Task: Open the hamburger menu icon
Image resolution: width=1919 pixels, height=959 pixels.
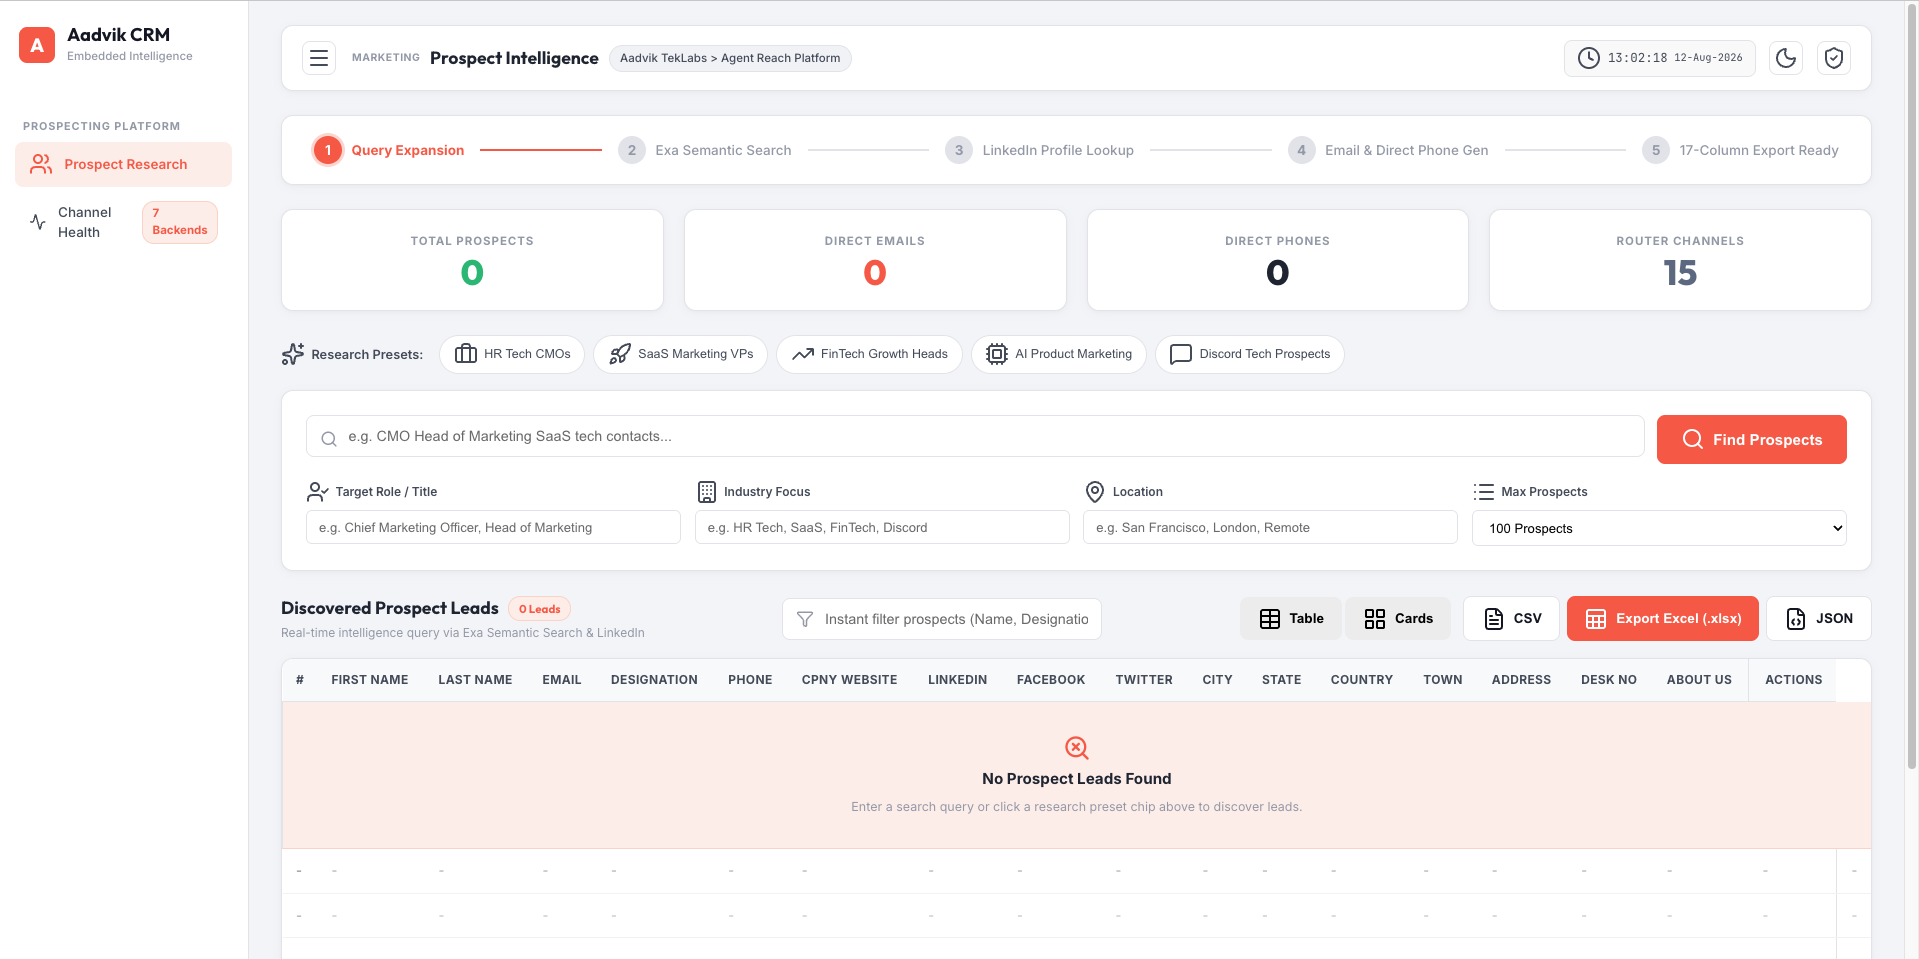Action: [319, 58]
